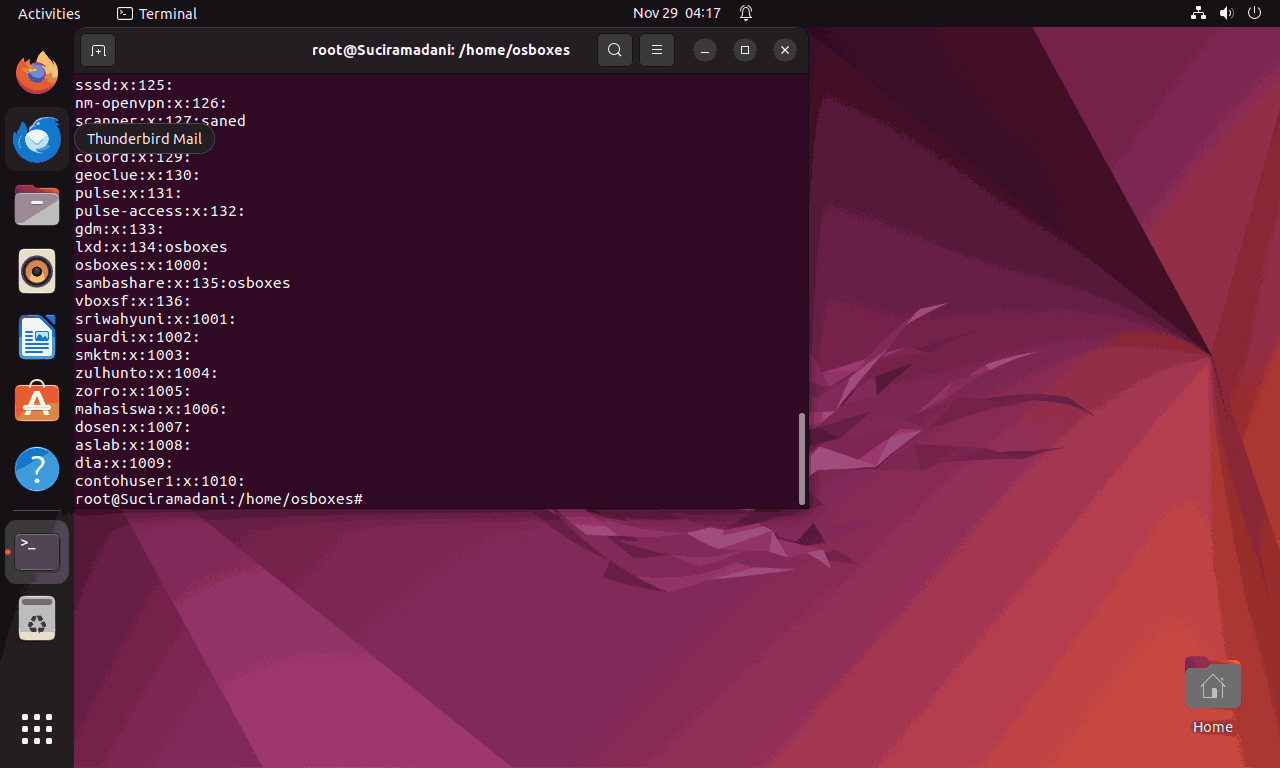The height and width of the screenshot is (768, 1280).
Task: Open the Trash from the dock
Action: click(x=37, y=618)
